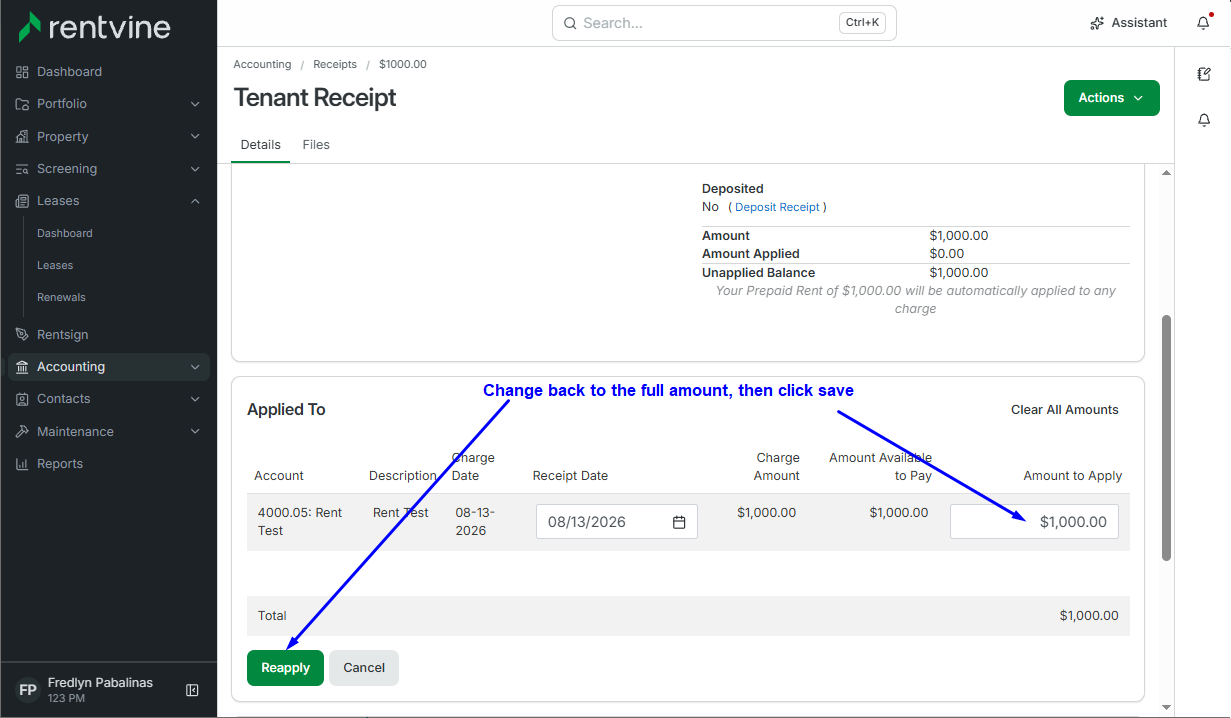The image size is (1231, 718).
Task: Open the Actions dropdown button
Action: tap(1111, 98)
